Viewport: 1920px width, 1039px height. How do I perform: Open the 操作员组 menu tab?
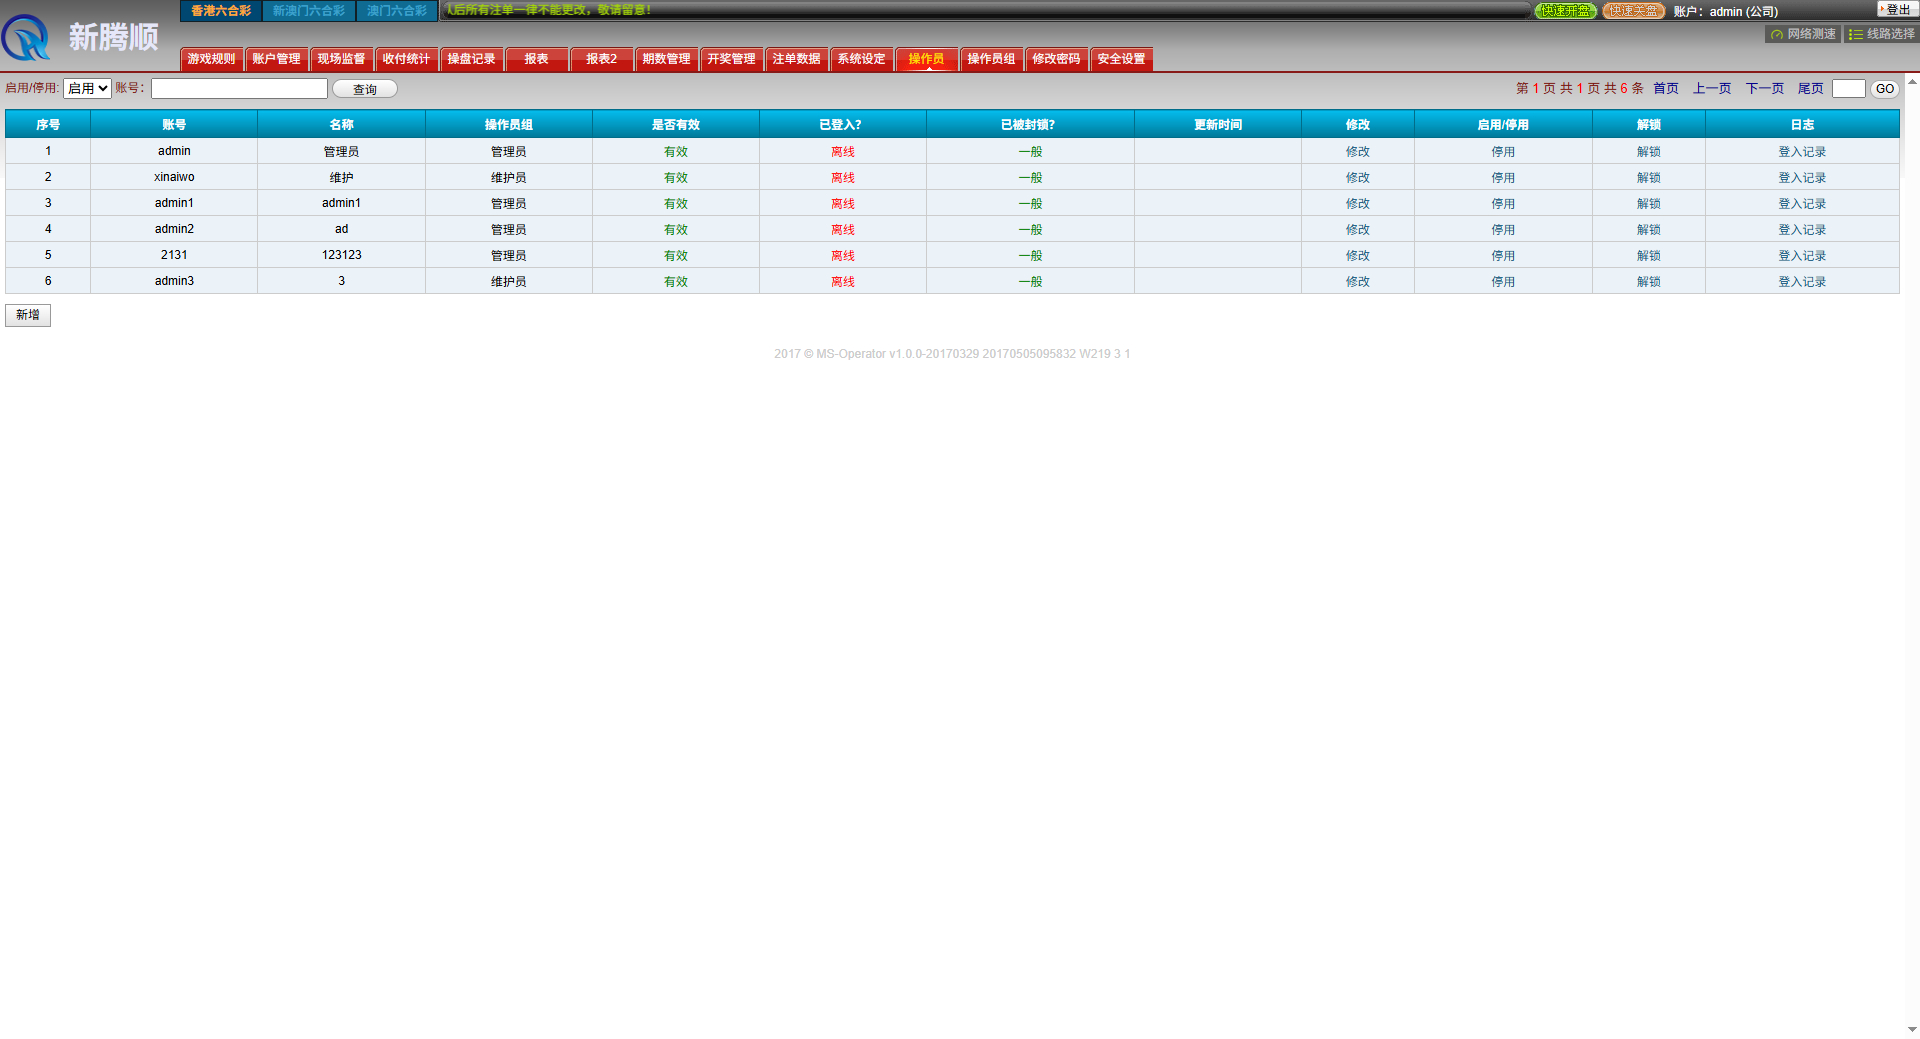click(x=991, y=59)
